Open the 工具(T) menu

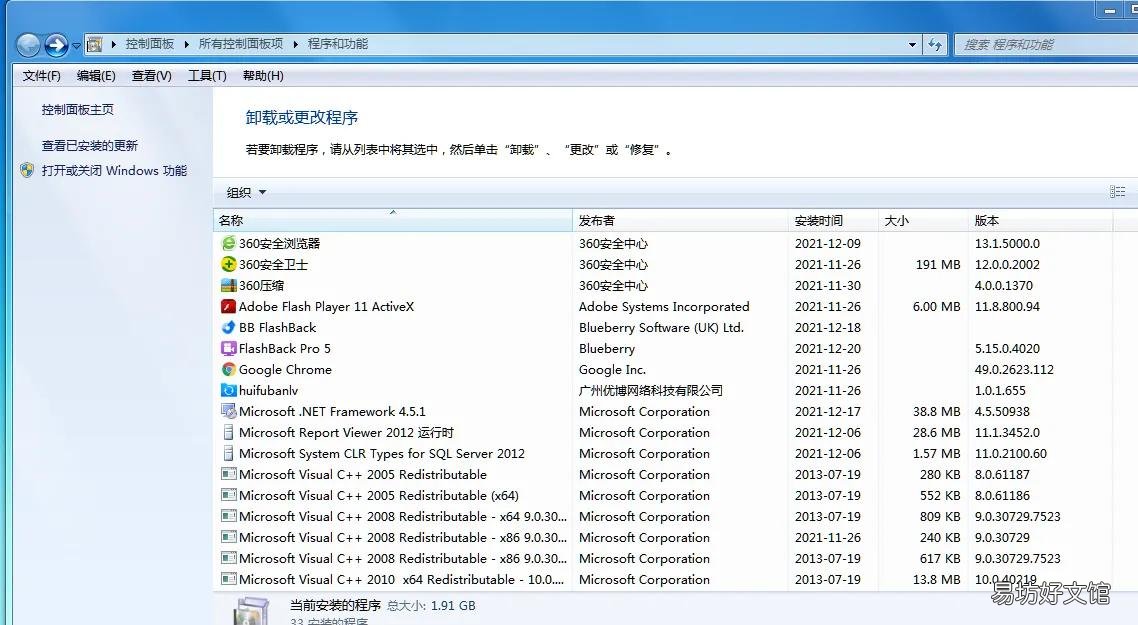click(208, 75)
